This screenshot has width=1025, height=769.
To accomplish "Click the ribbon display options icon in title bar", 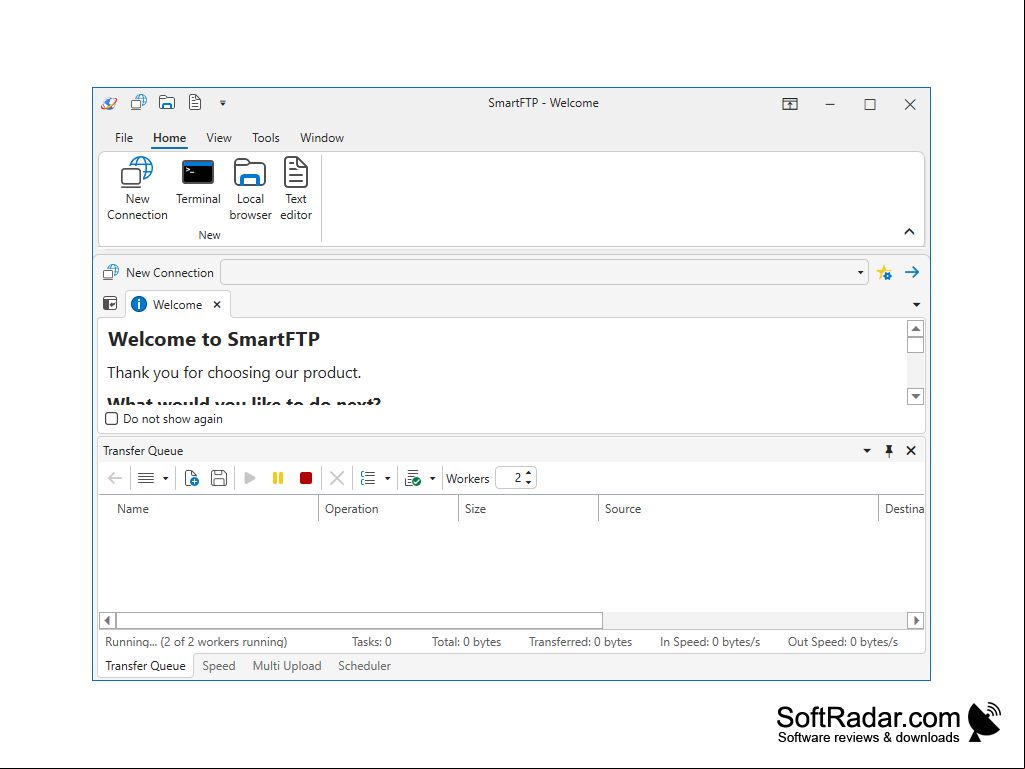I will 790,104.
